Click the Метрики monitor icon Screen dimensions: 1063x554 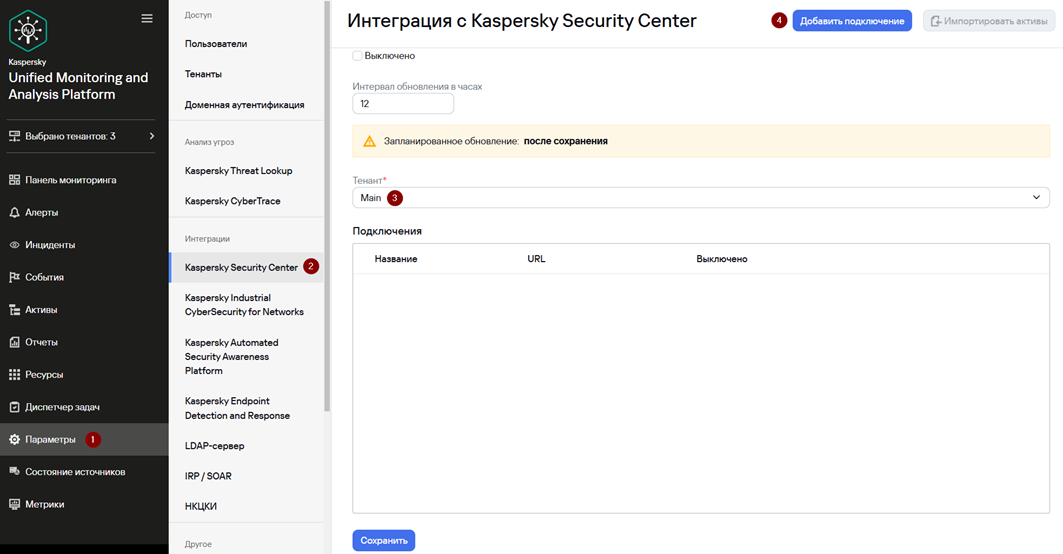tap(14, 504)
